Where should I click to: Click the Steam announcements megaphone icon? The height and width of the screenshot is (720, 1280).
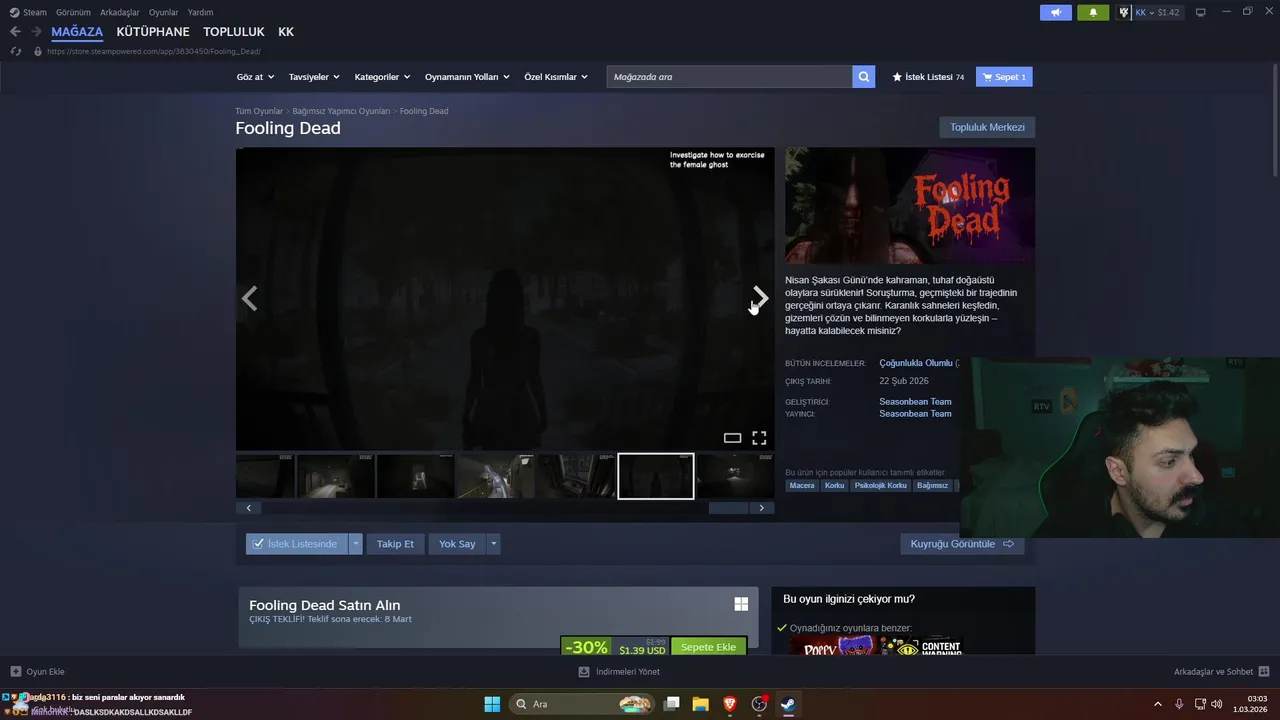1055,12
